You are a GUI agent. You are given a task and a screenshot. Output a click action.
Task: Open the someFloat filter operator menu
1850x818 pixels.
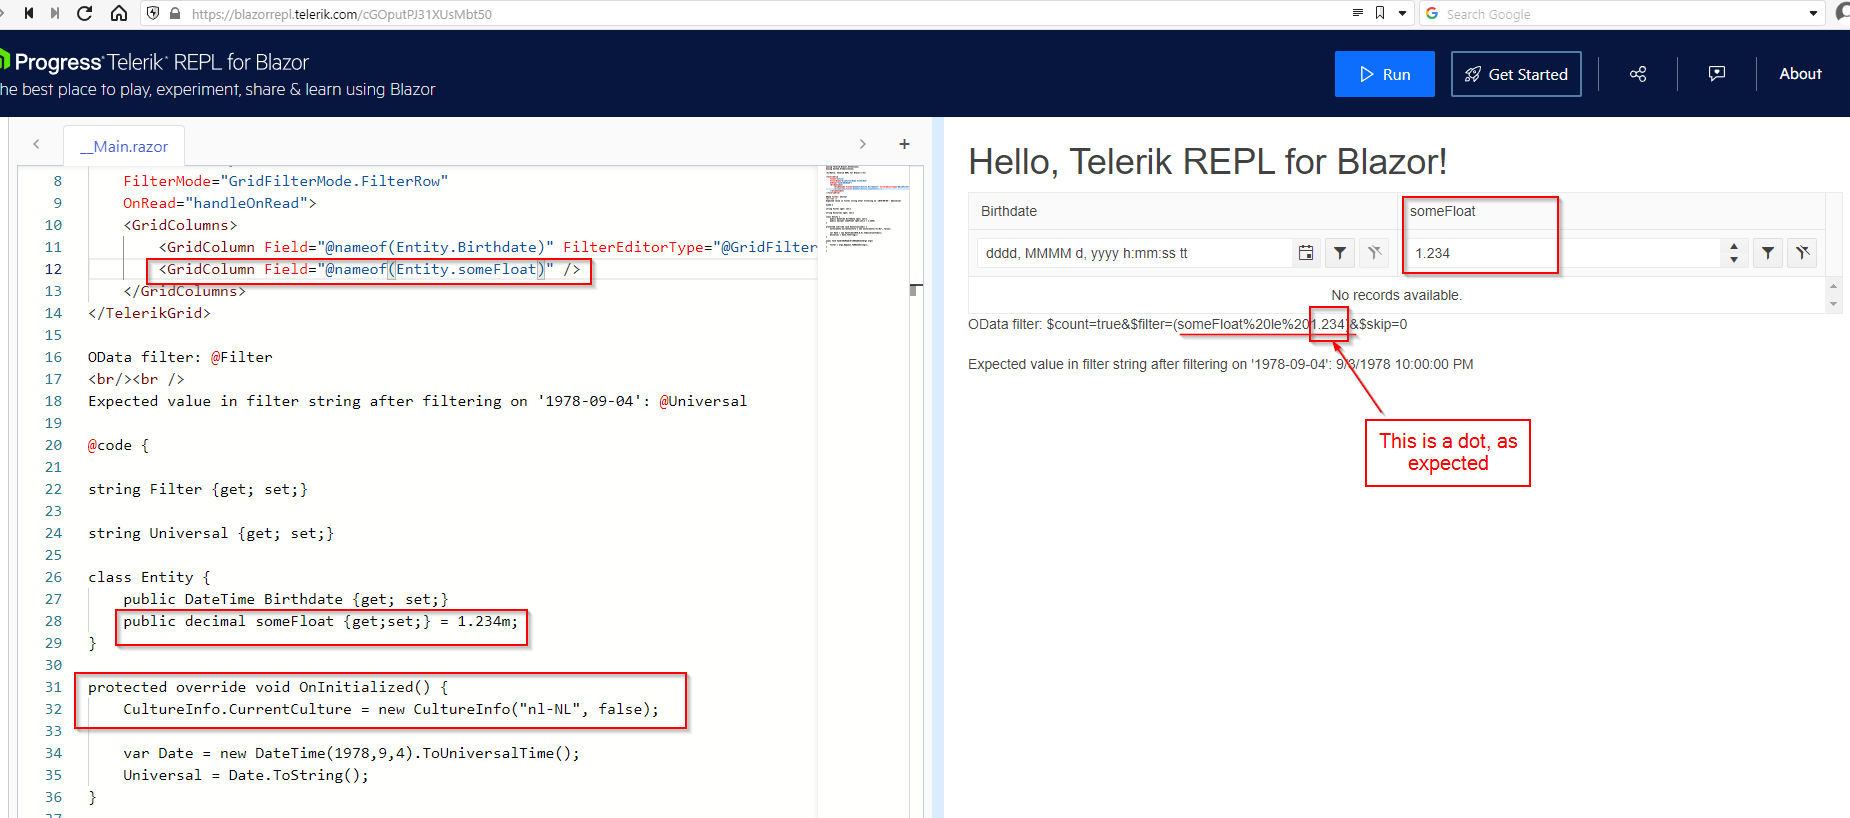tap(1768, 253)
